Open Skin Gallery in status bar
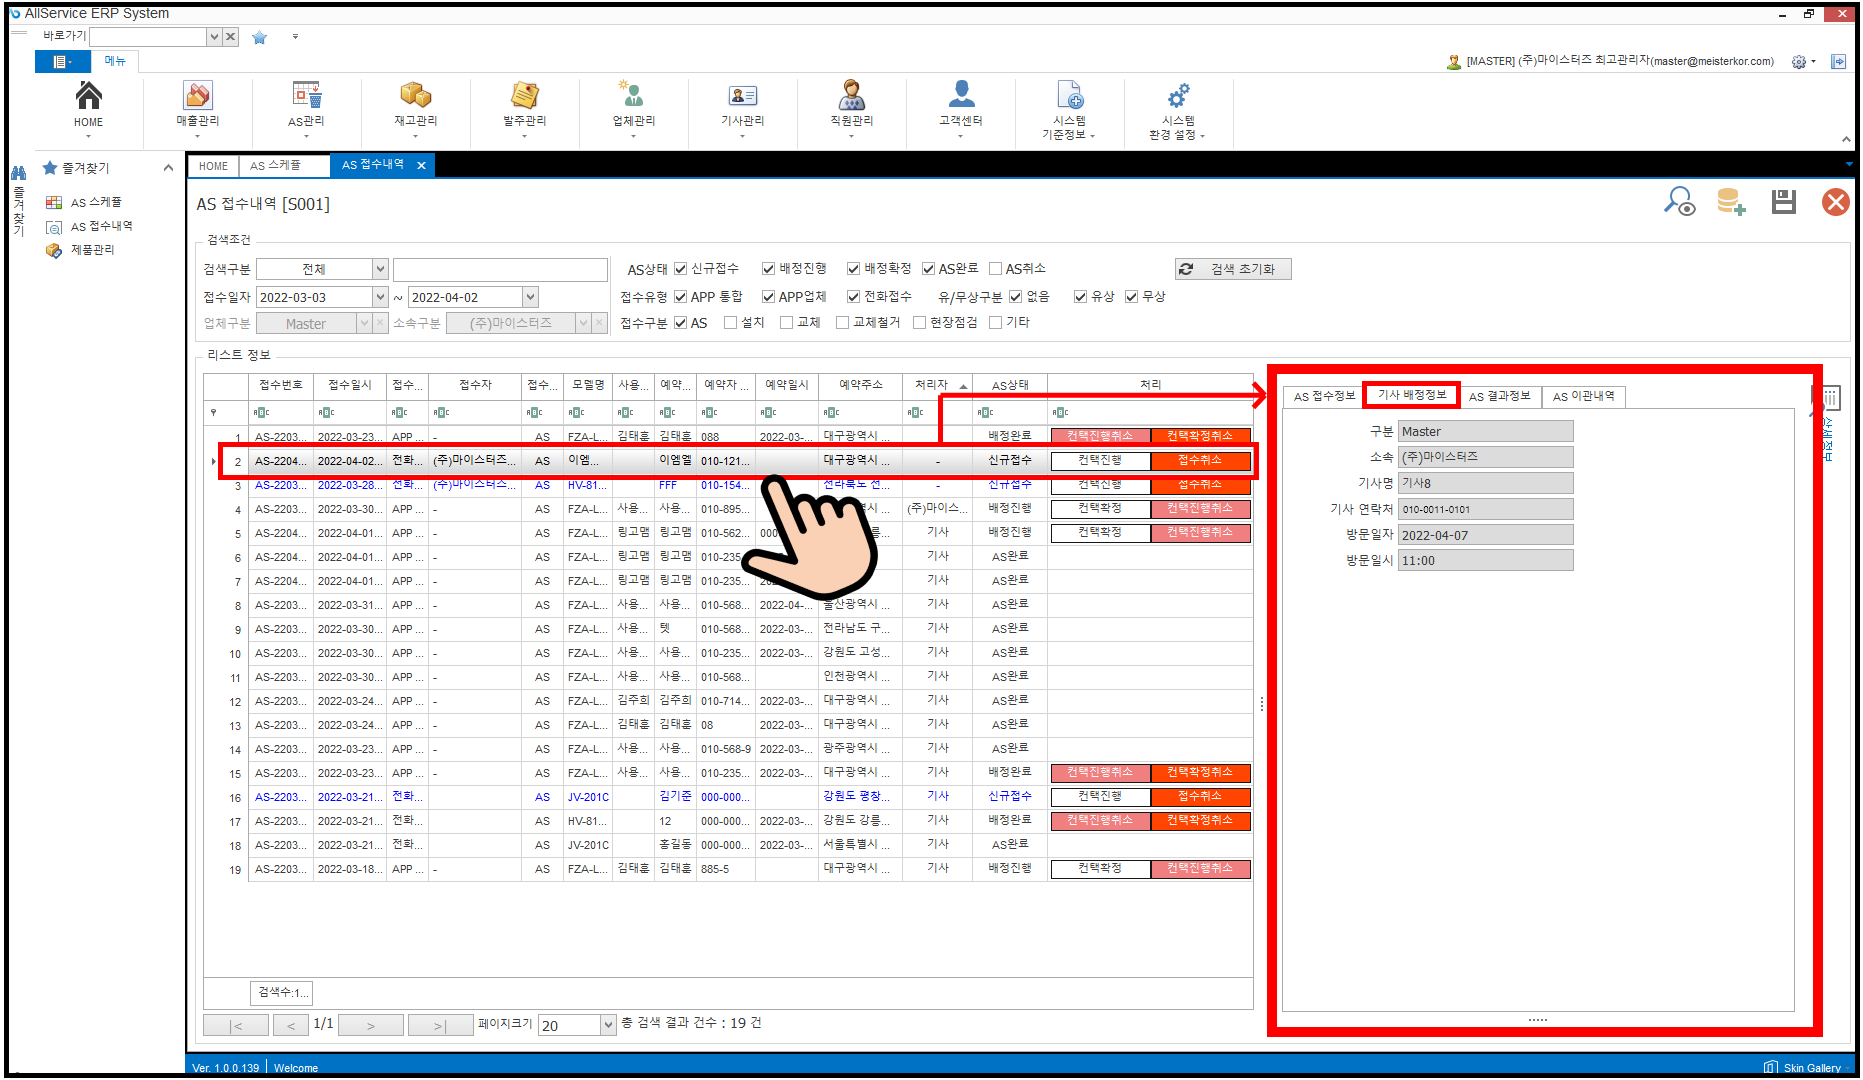Viewport: 1863px width, 1080px height. pos(1803,1067)
